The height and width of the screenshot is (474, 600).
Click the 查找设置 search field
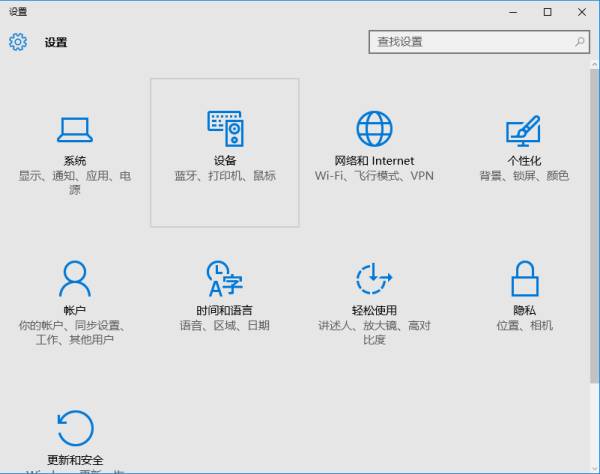479,42
